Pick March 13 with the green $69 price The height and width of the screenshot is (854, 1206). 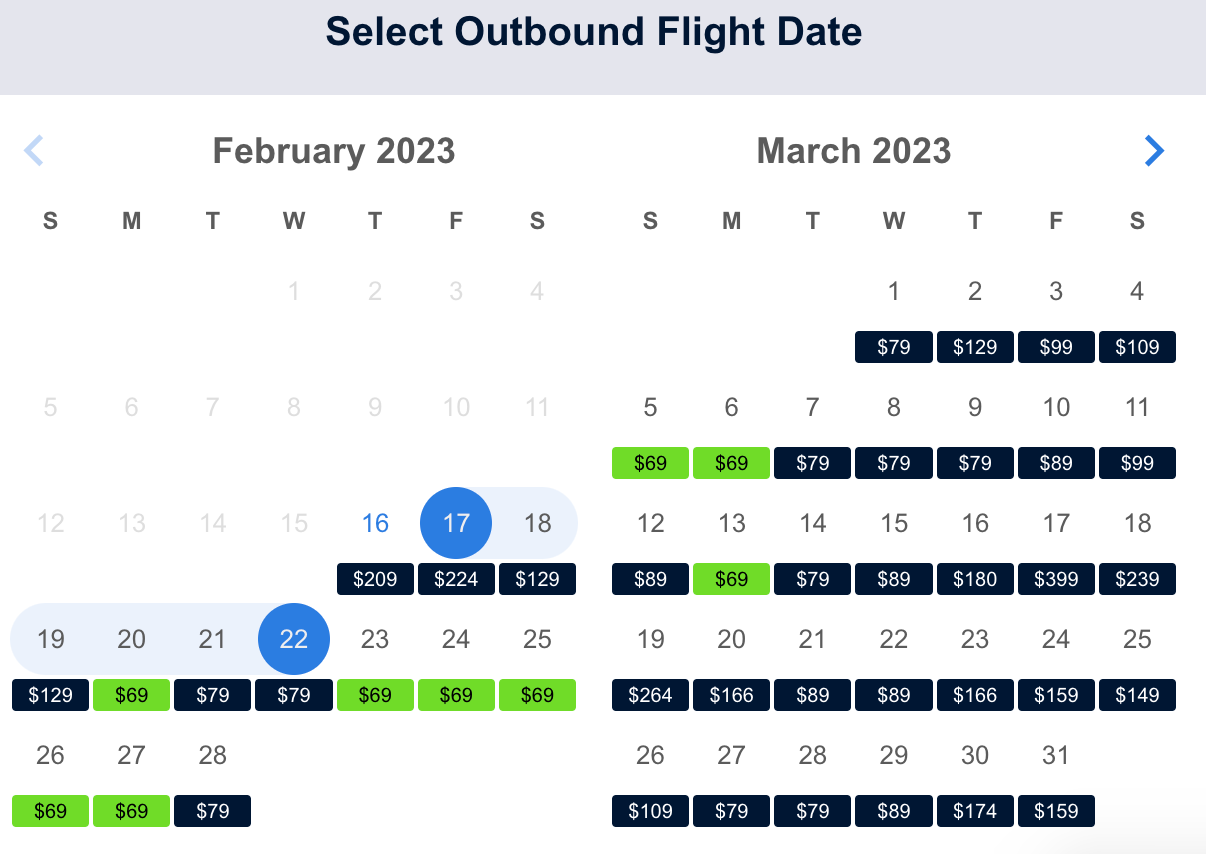coord(731,579)
